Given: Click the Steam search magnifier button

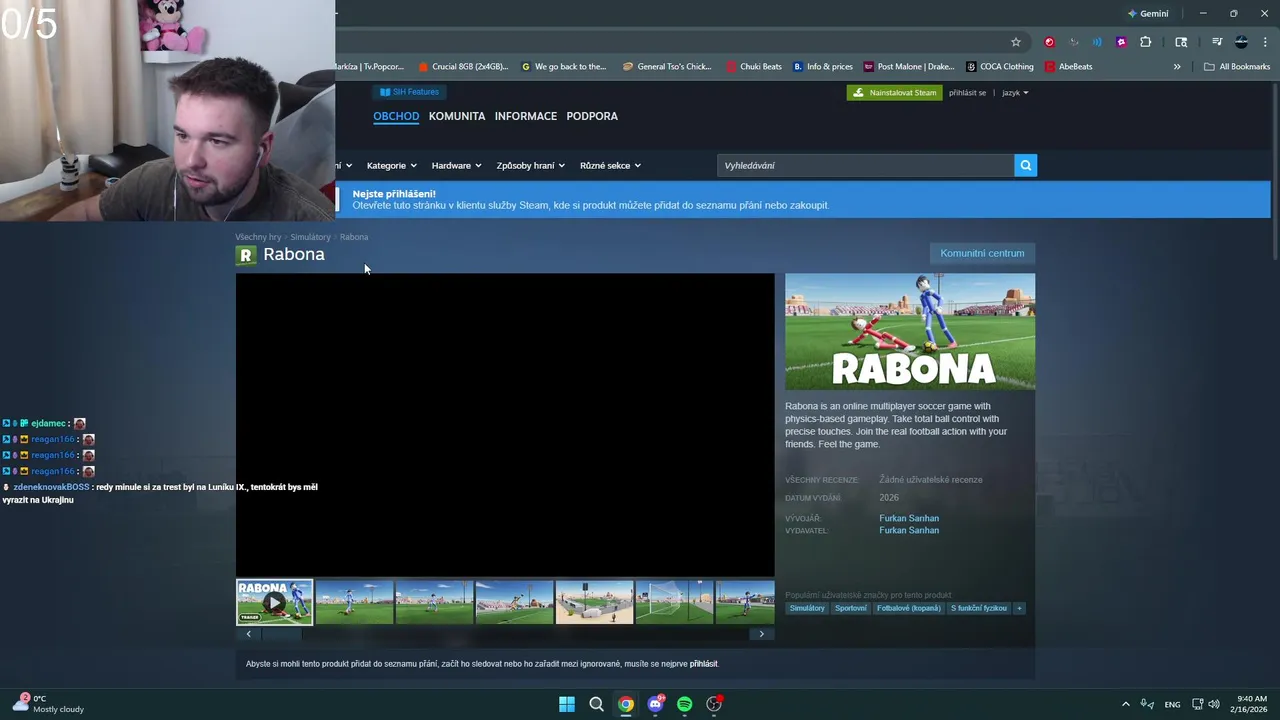Looking at the screenshot, I should click(x=1025, y=165).
